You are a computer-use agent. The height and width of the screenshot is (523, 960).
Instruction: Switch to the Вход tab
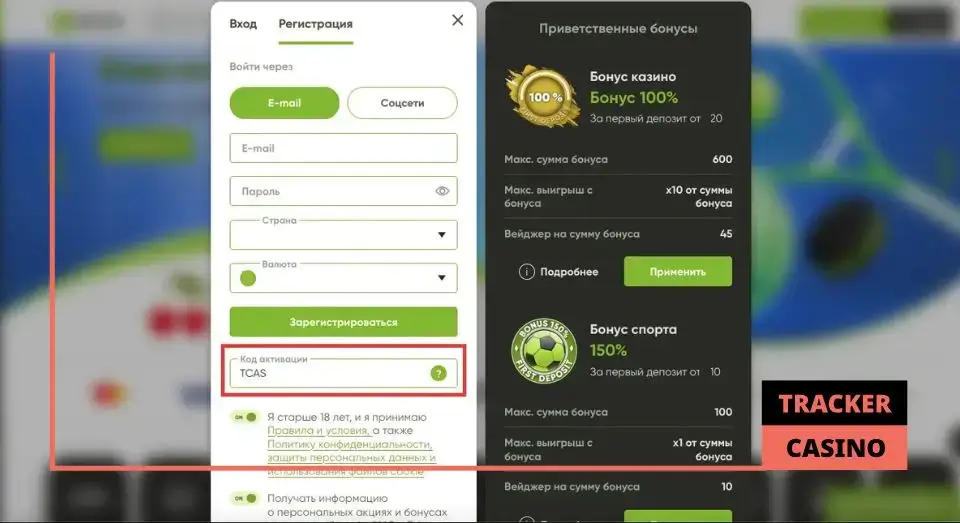coord(243,24)
